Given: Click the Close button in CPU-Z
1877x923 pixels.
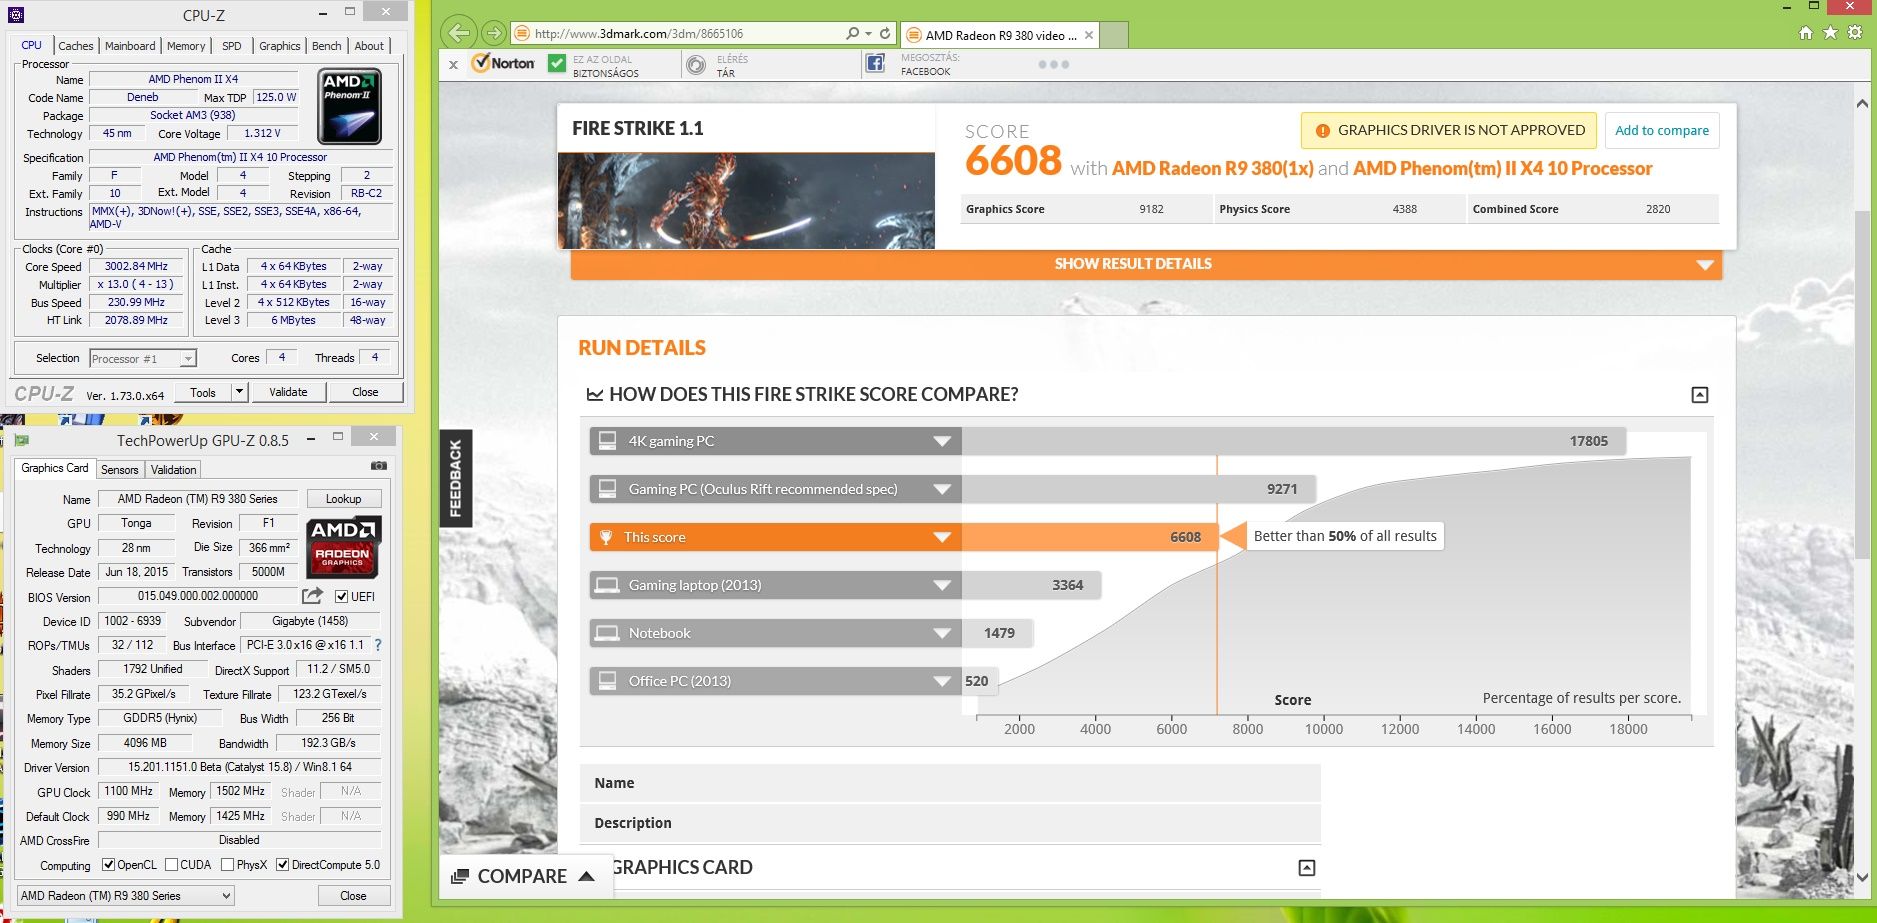Looking at the screenshot, I should click(365, 392).
